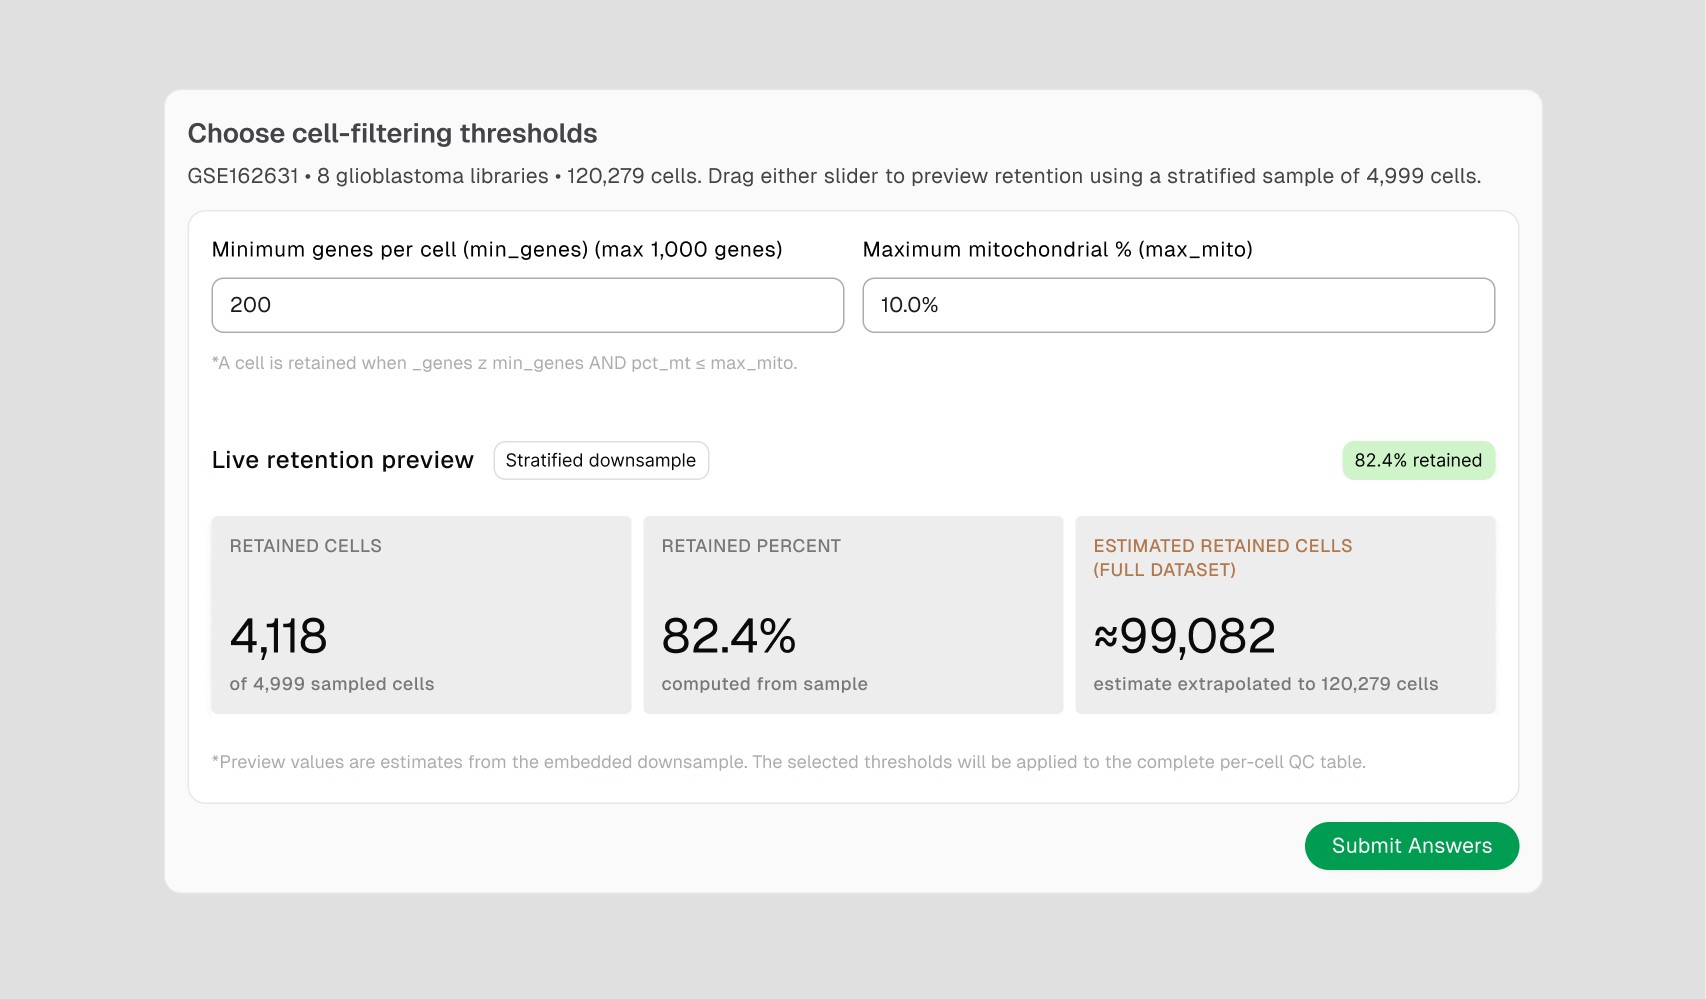
Task: Click the "Minimum genes per cell (min_genes)" label
Action: (x=497, y=249)
